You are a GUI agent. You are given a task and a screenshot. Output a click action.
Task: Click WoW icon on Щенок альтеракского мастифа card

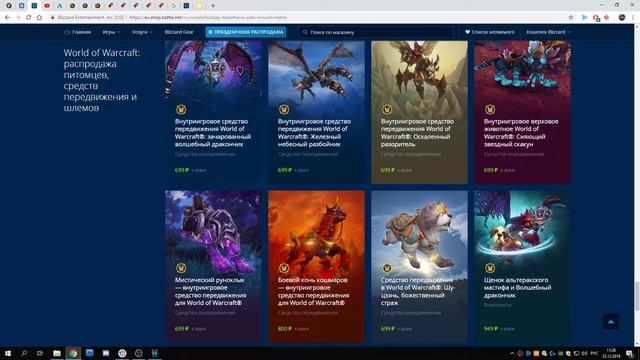pos(490,268)
